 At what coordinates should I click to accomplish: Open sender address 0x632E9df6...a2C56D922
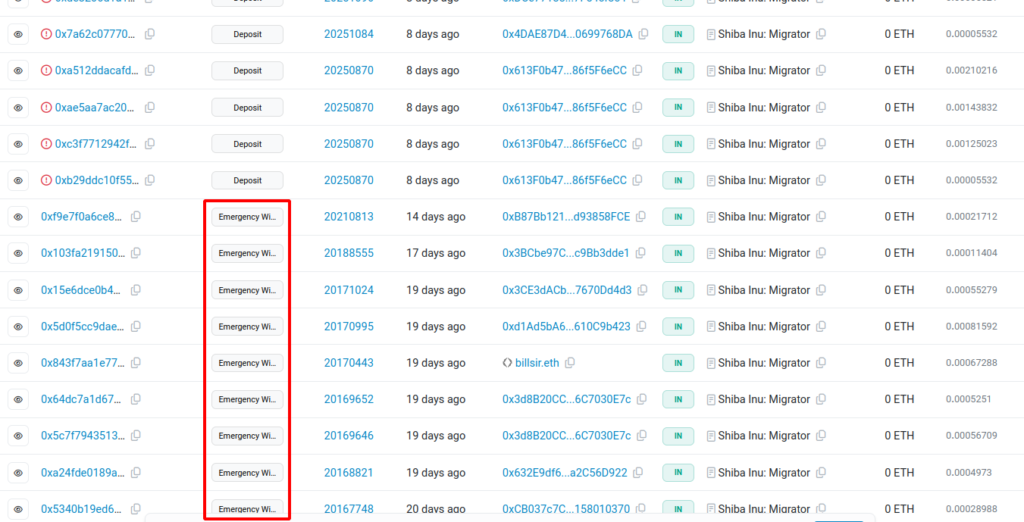[x=565, y=472]
